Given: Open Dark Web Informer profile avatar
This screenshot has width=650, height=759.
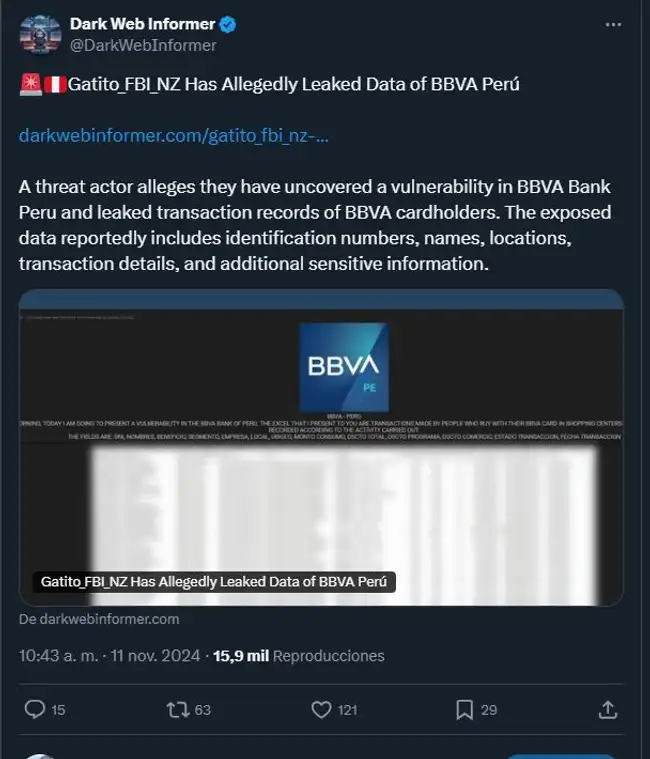Looking at the screenshot, I should click(x=41, y=35).
